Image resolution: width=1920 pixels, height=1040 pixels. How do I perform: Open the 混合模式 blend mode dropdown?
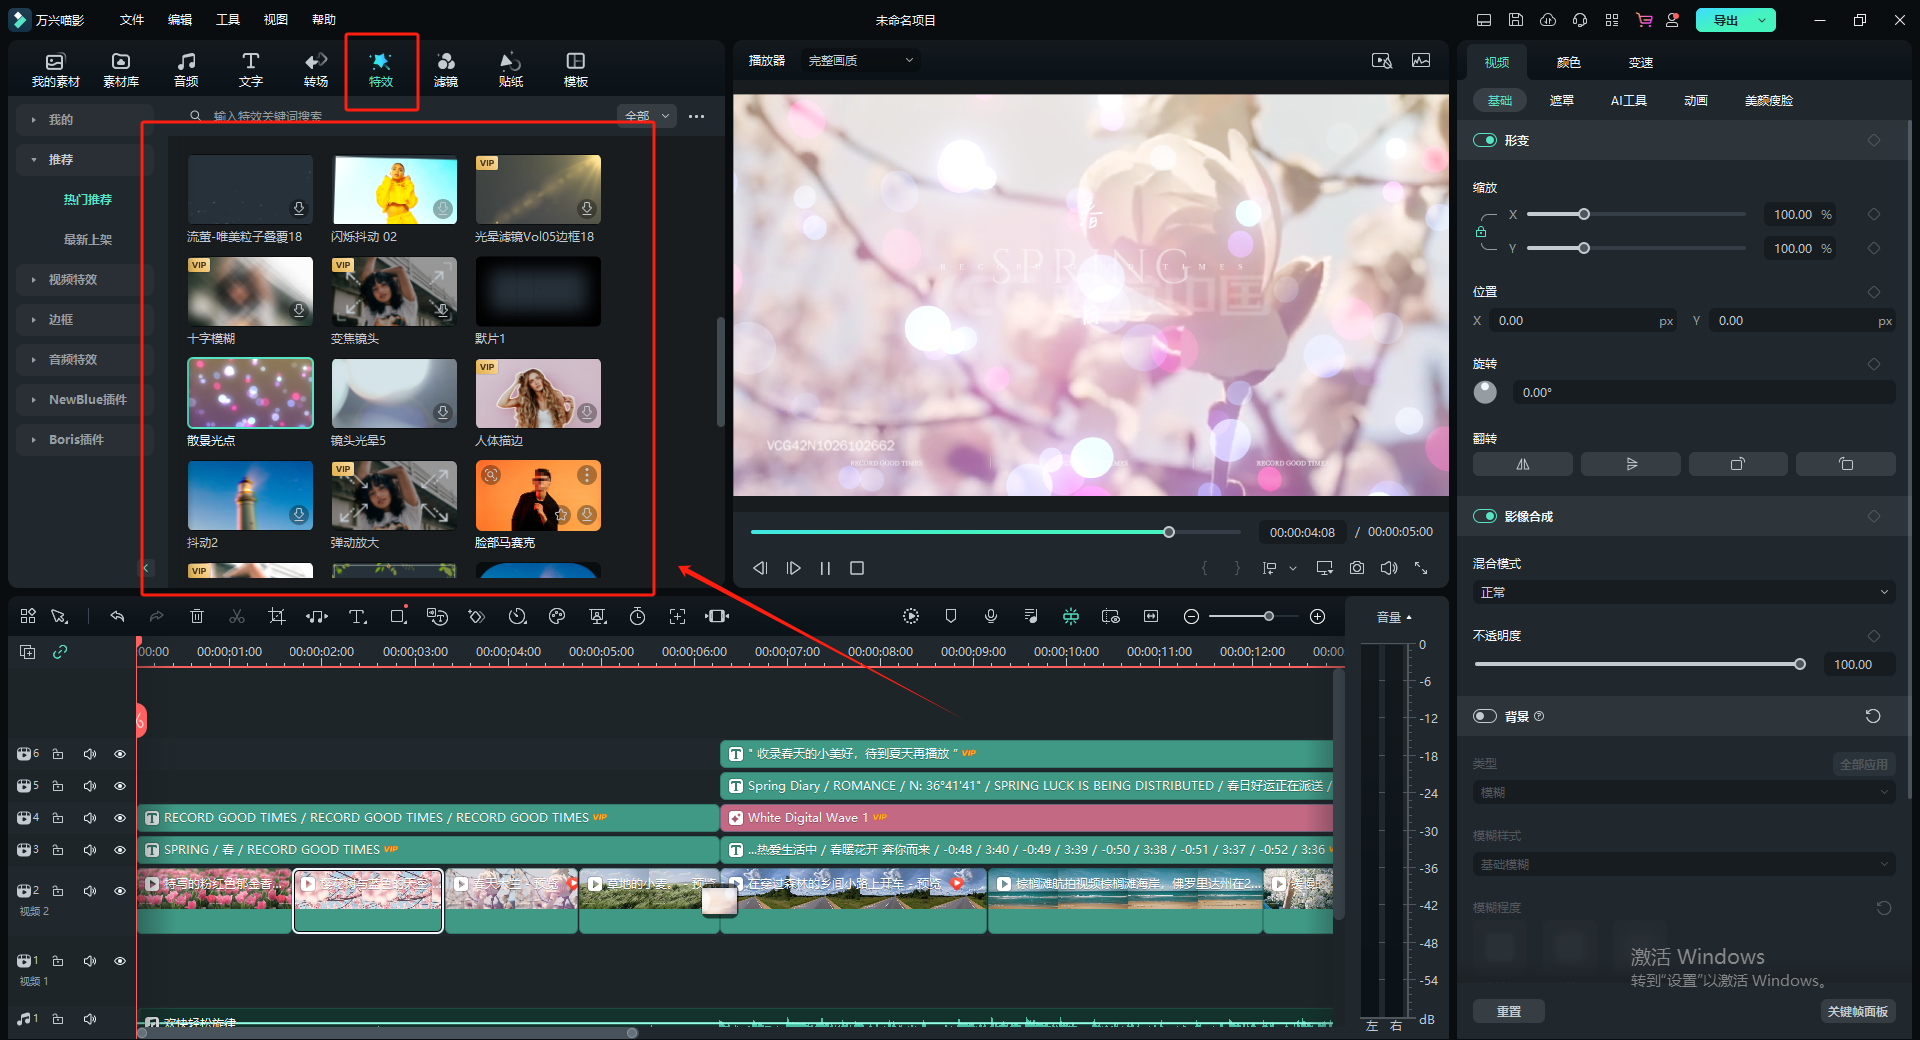click(1683, 593)
